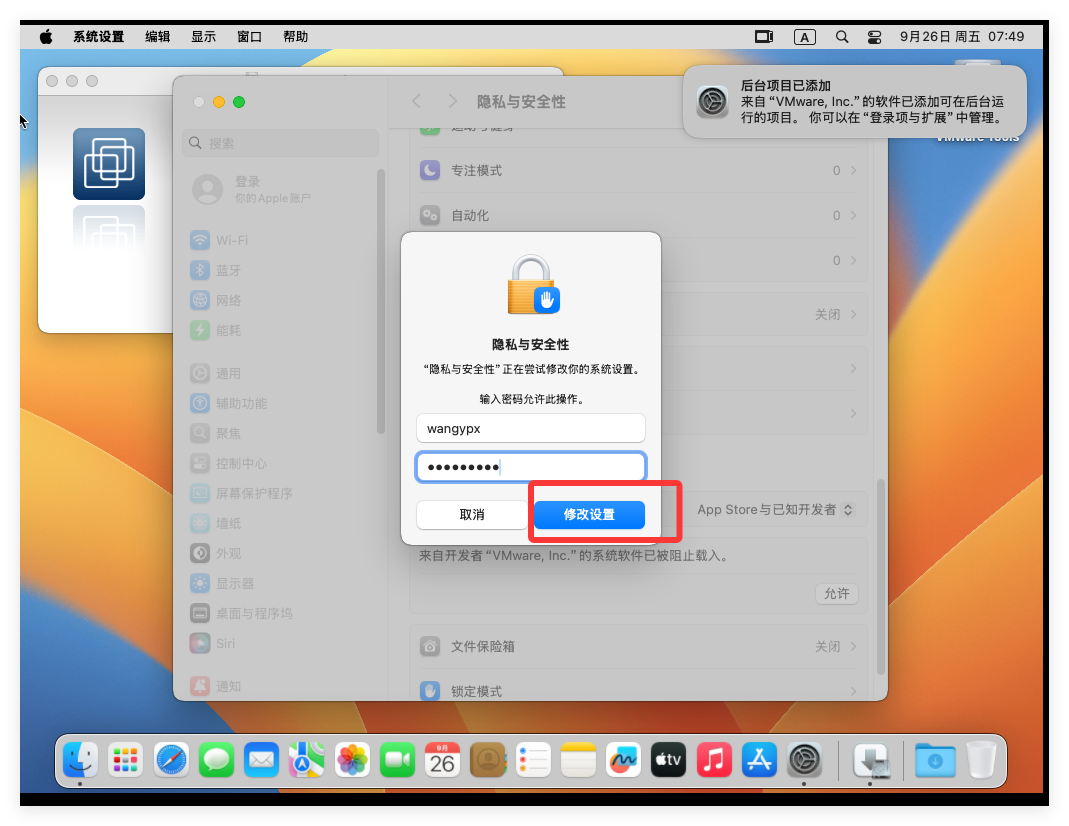This screenshot has width=1069, height=826.
Task: Select 辅助功能 in the sidebar
Action: coord(280,403)
